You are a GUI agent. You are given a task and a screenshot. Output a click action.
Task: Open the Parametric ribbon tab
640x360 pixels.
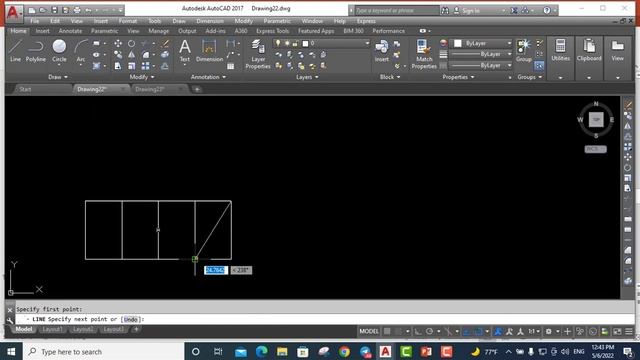[104, 31]
